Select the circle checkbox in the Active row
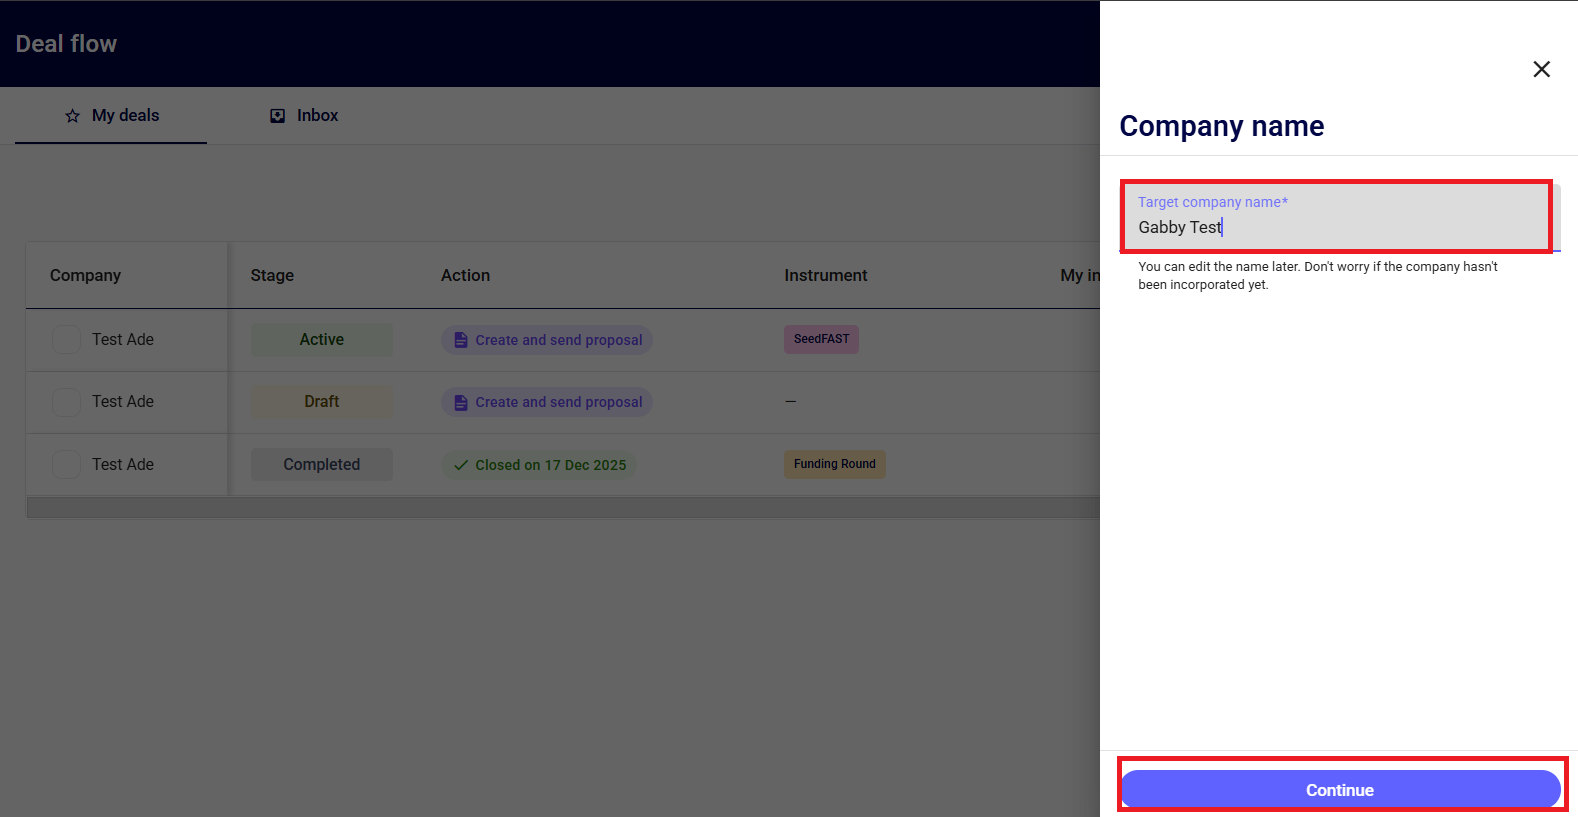 66,340
